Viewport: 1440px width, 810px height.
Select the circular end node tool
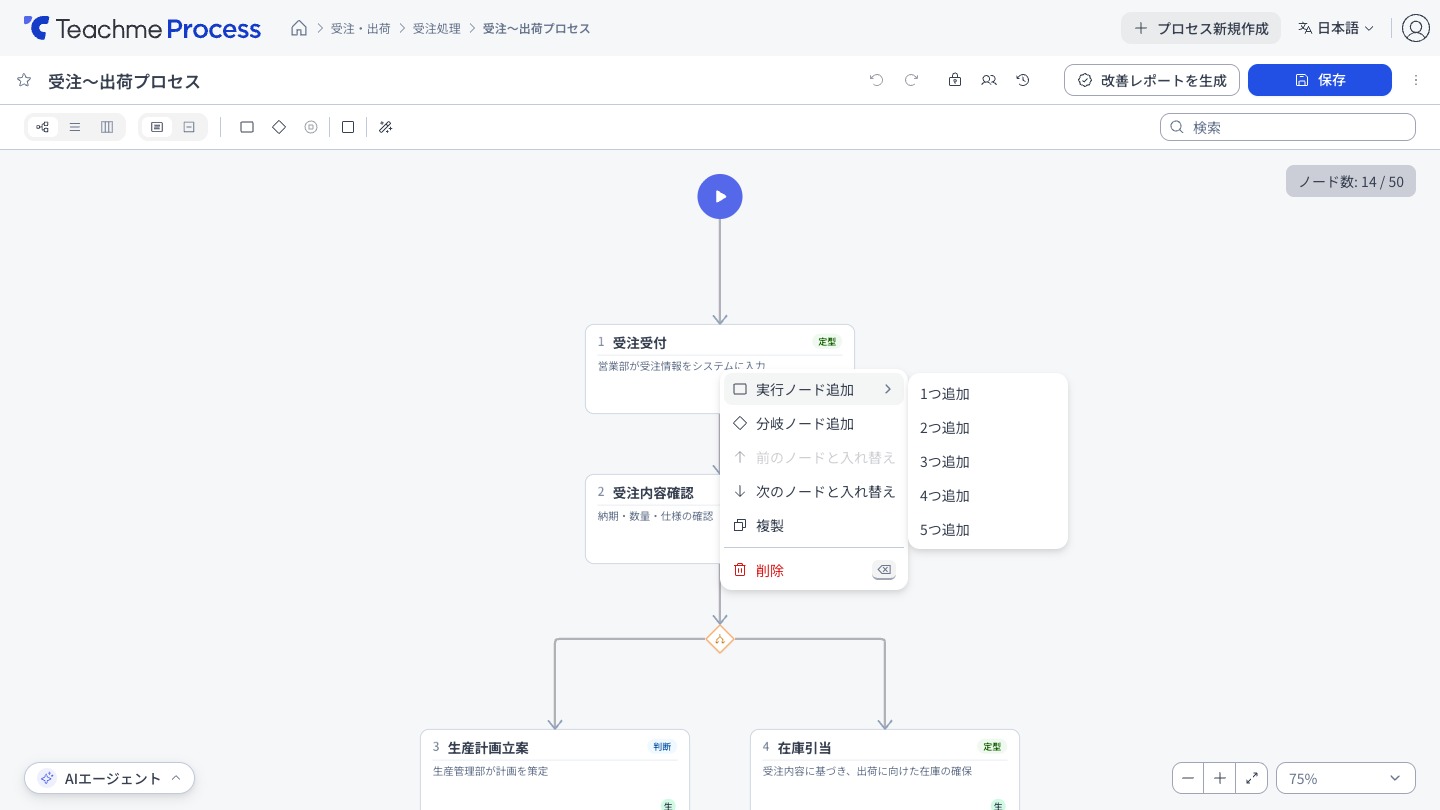[x=311, y=127]
